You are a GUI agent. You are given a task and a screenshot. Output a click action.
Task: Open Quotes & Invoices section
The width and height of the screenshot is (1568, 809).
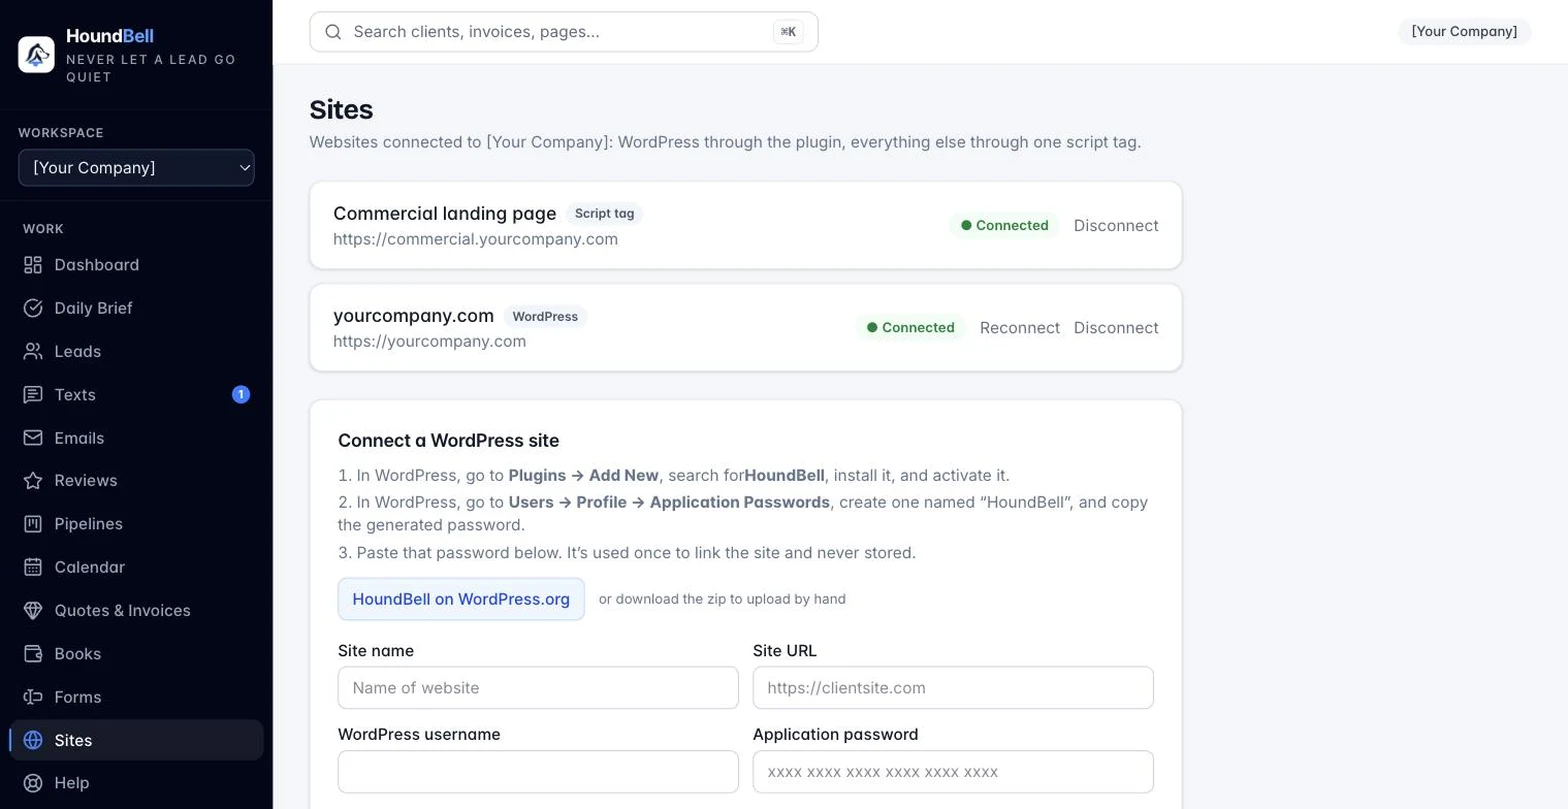click(136, 610)
